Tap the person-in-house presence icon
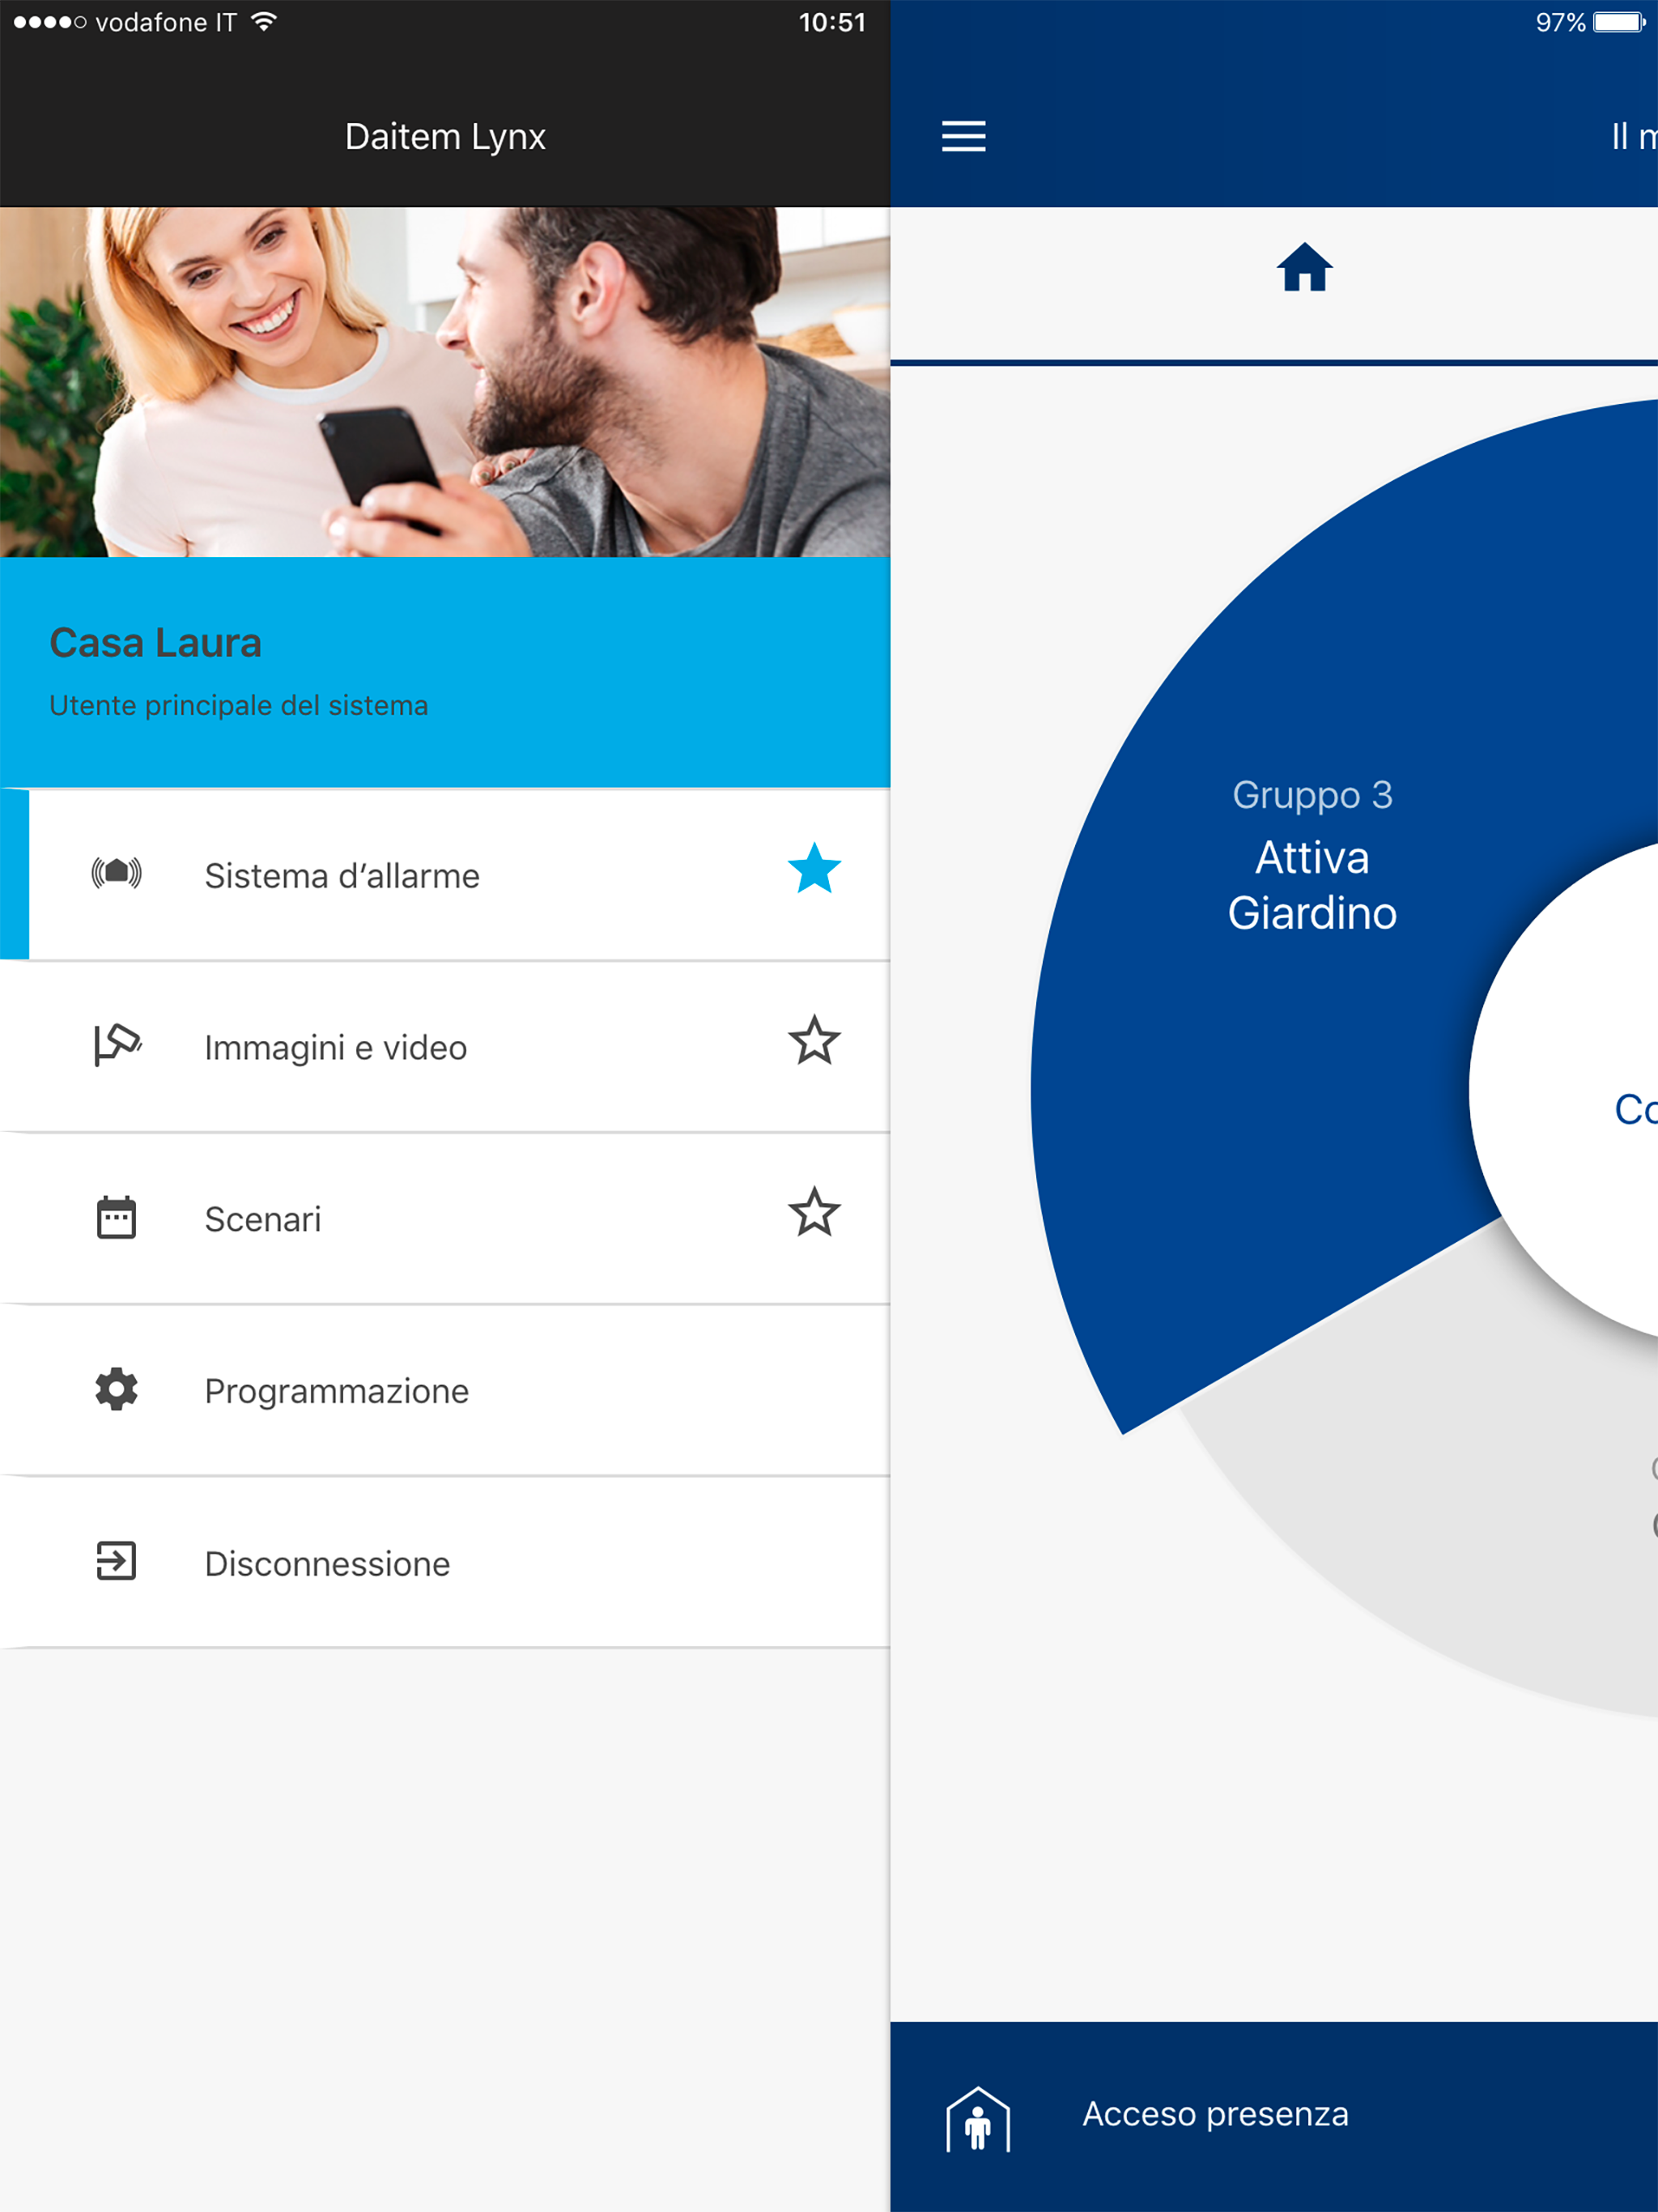Image resolution: width=1658 pixels, height=2212 pixels. click(x=978, y=2118)
